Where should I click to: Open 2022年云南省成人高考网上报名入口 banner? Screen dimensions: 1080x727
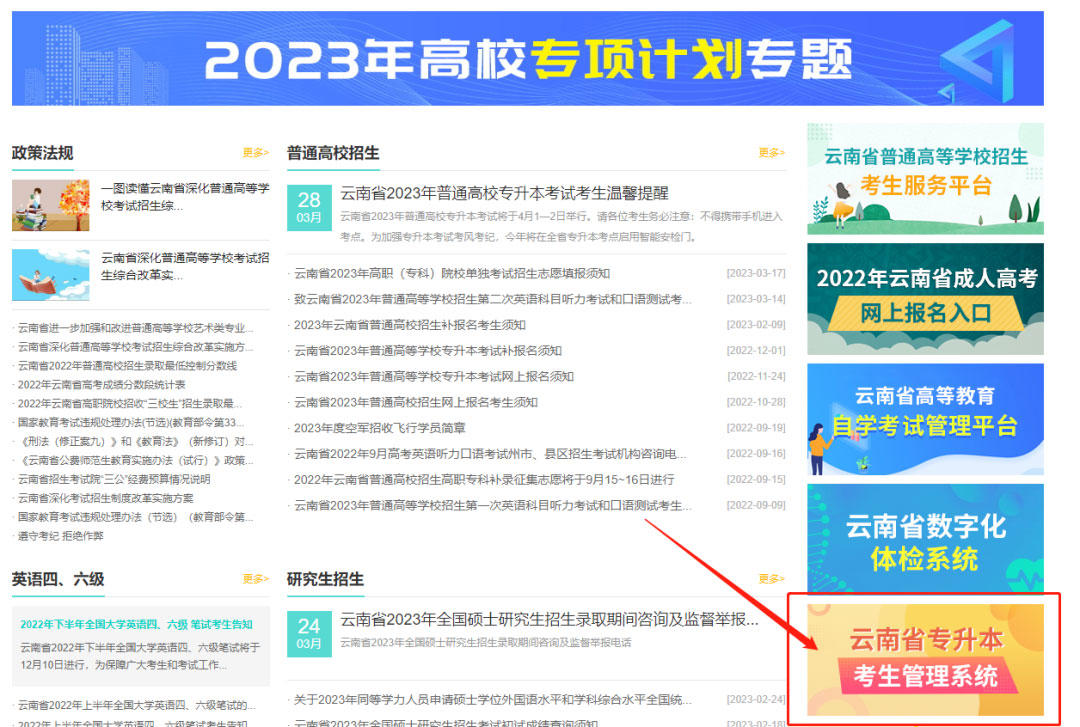tap(925, 298)
